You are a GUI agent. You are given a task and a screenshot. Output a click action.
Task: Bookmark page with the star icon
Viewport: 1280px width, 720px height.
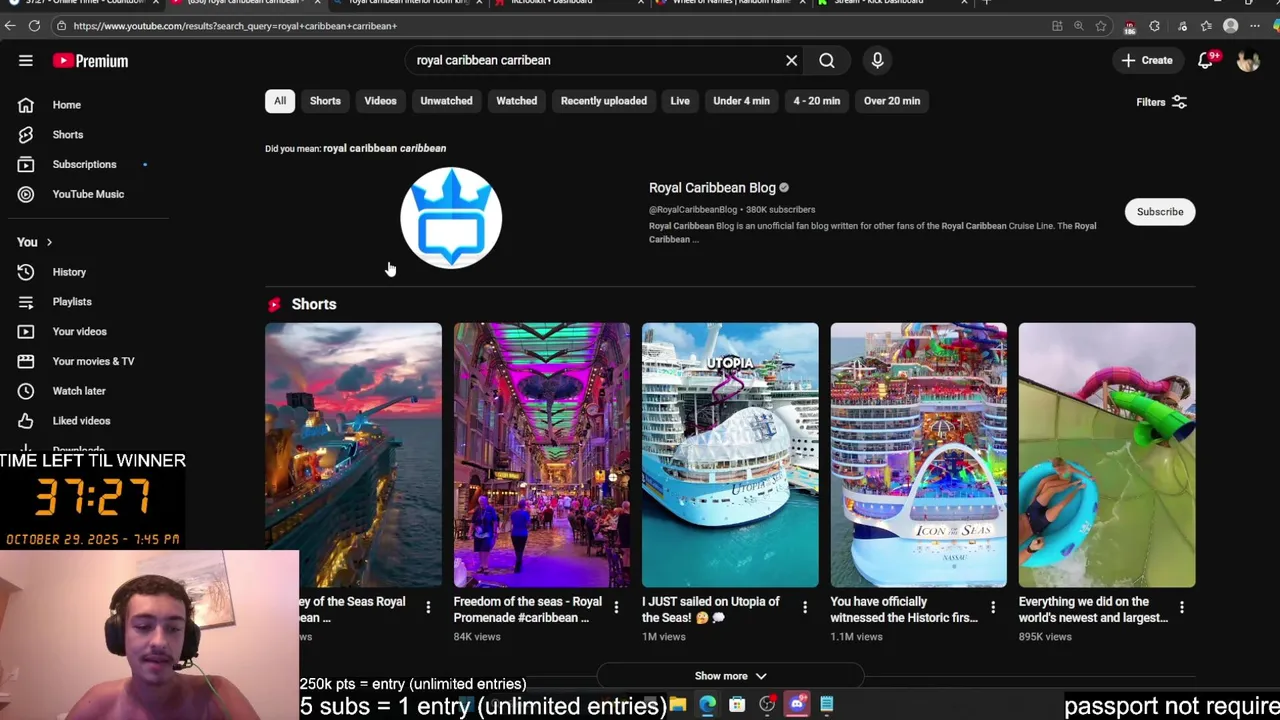pos(1101,26)
